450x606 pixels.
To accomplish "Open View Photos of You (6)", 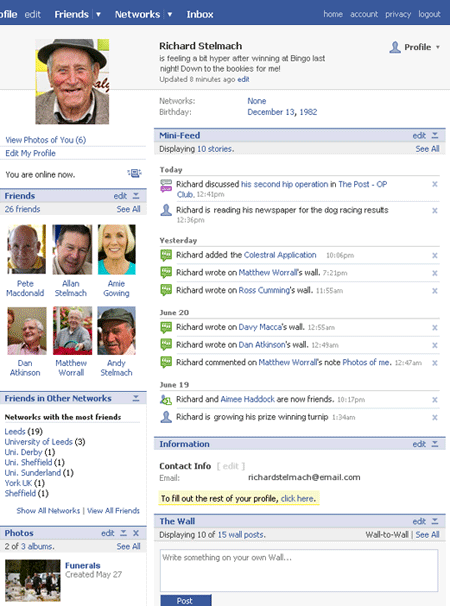I will click(46, 140).
